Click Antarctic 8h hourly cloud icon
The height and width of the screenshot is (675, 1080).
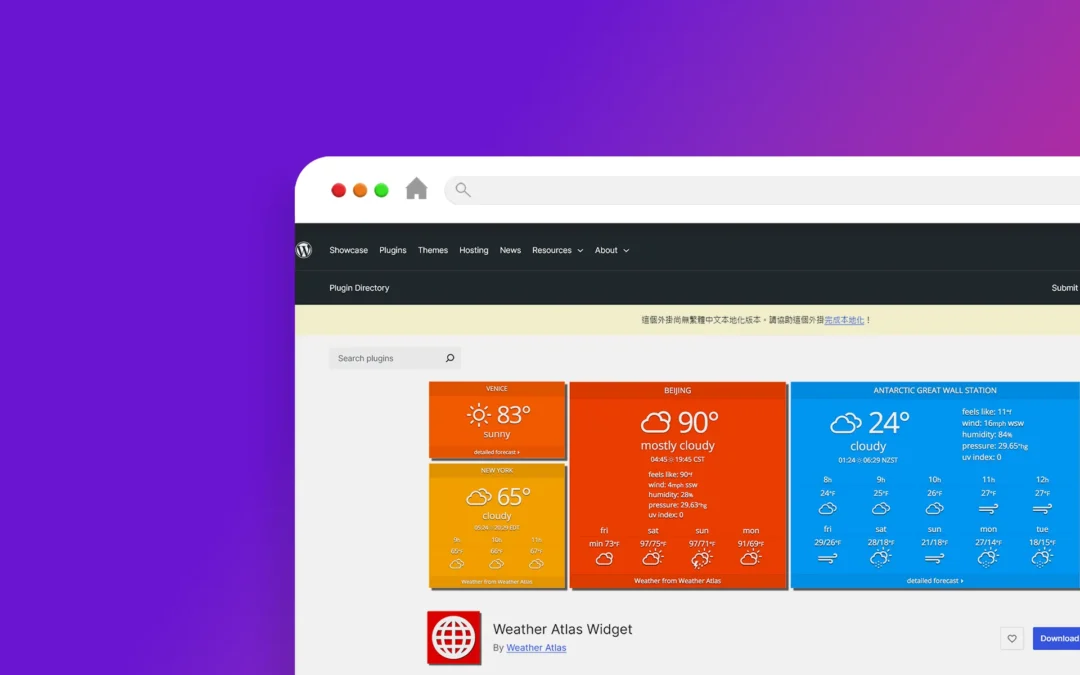pos(827,509)
